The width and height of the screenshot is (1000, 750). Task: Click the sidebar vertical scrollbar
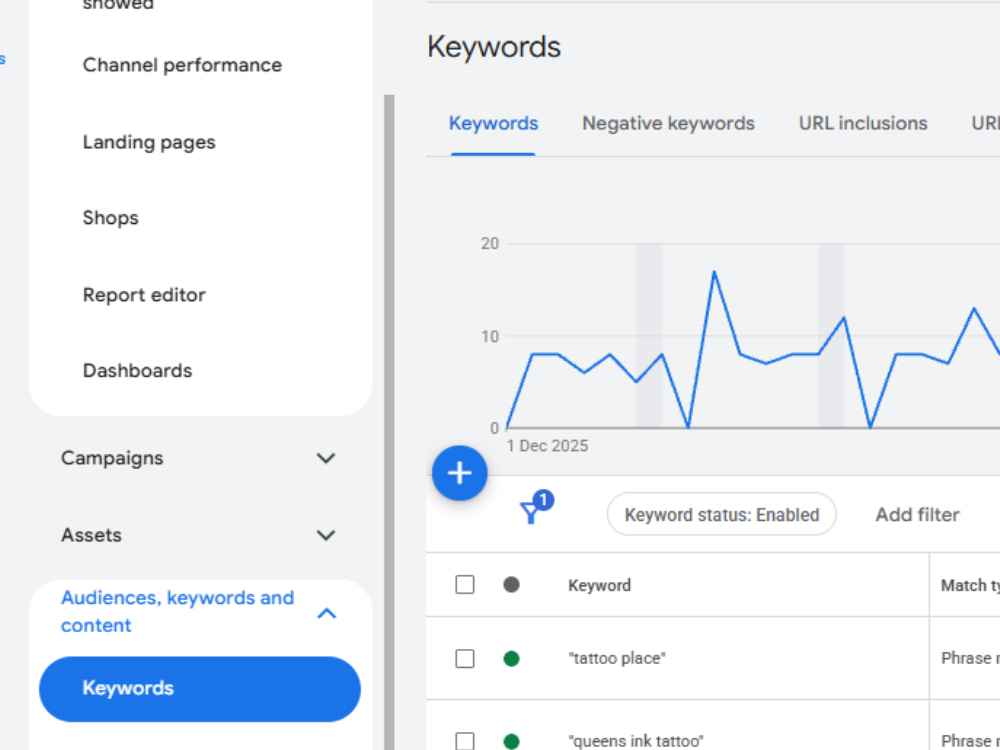click(389, 422)
